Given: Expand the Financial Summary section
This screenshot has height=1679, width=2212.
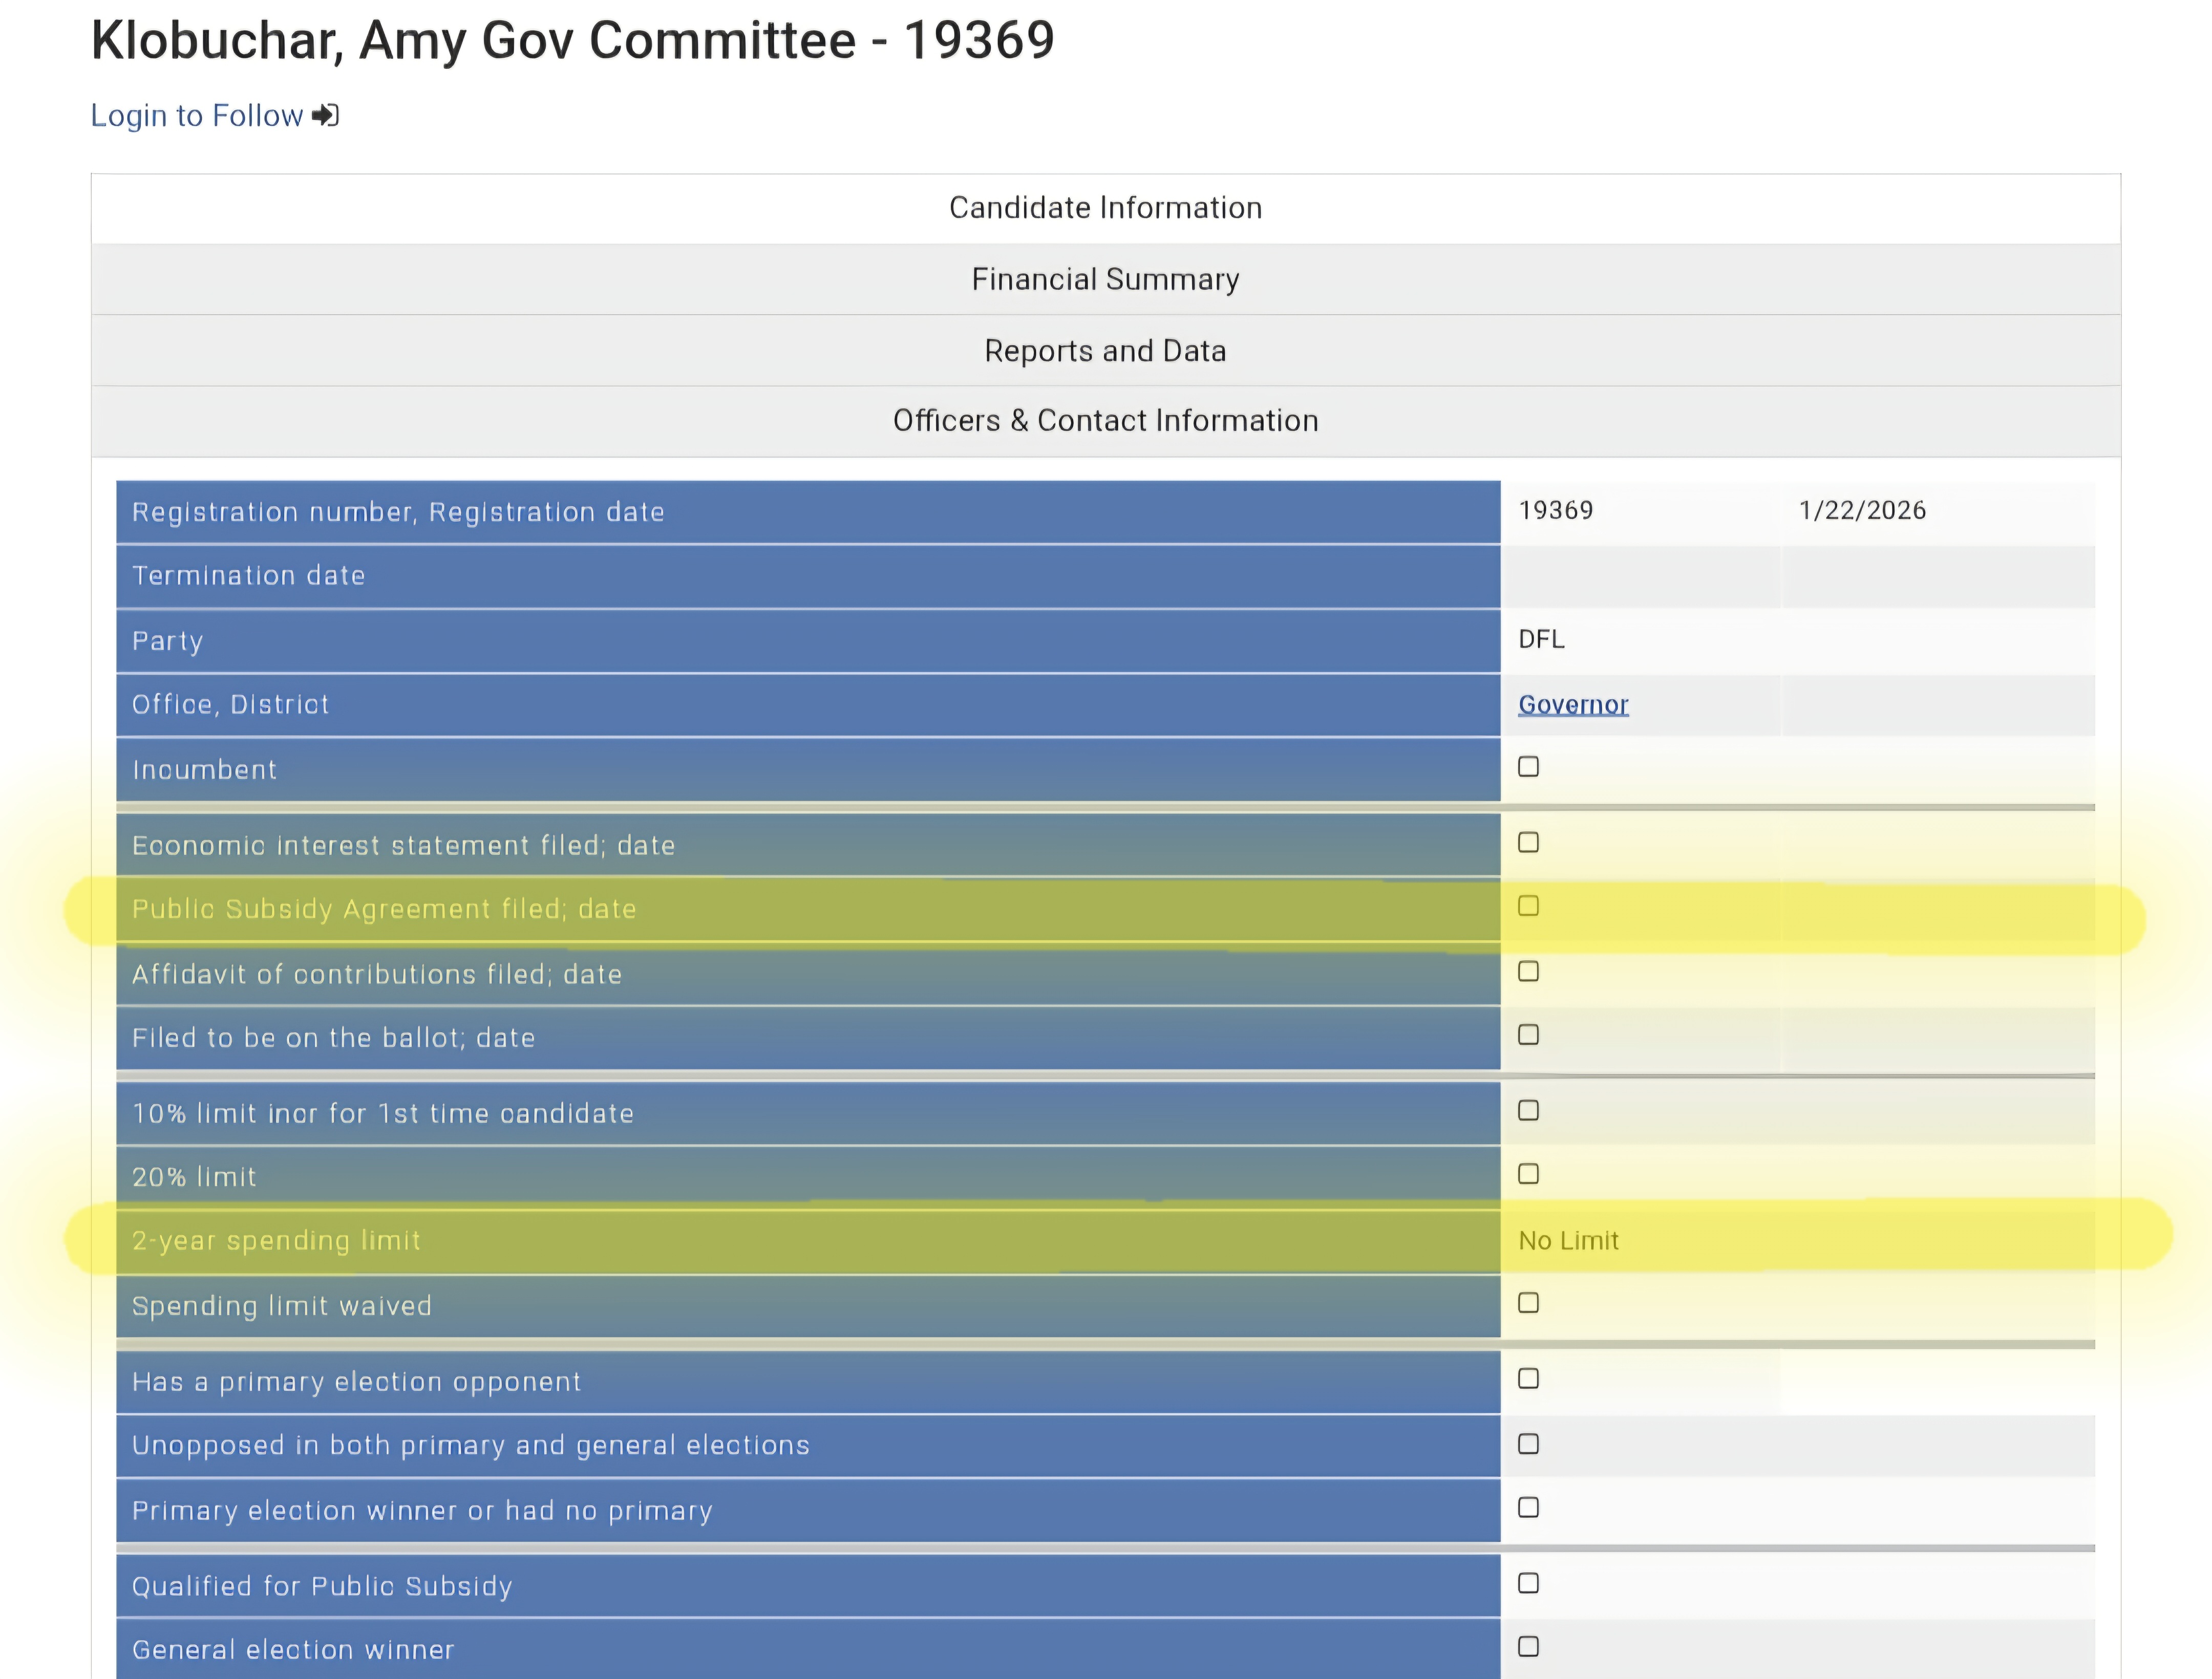Looking at the screenshot, I should pos(1105,279).
